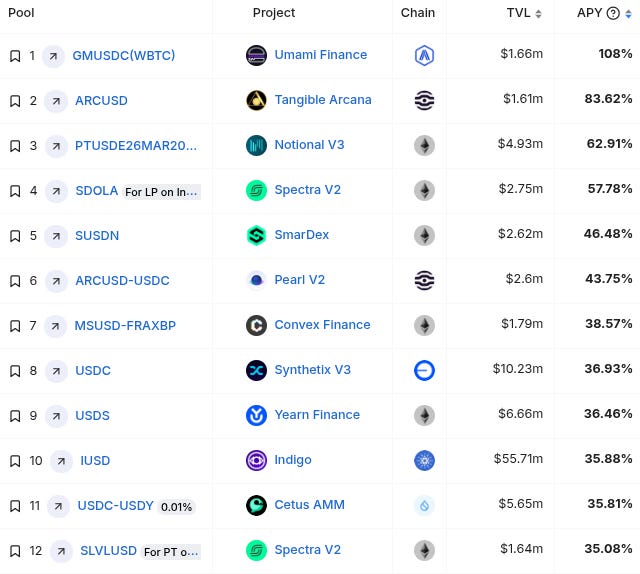Screen dimensions: 640x574
Task: Open external link arrow for ARCUSD row 2
Action: click(x=56, y=101)
